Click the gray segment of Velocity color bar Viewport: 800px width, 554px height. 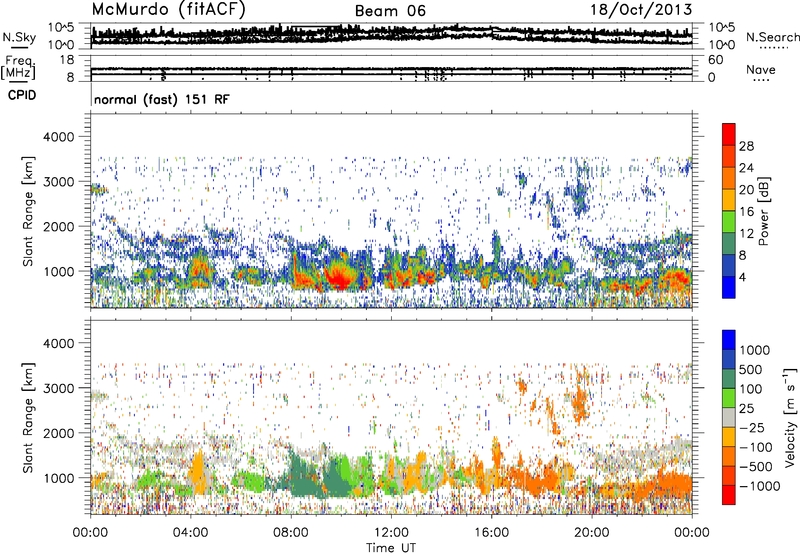(x=729, y=417)
